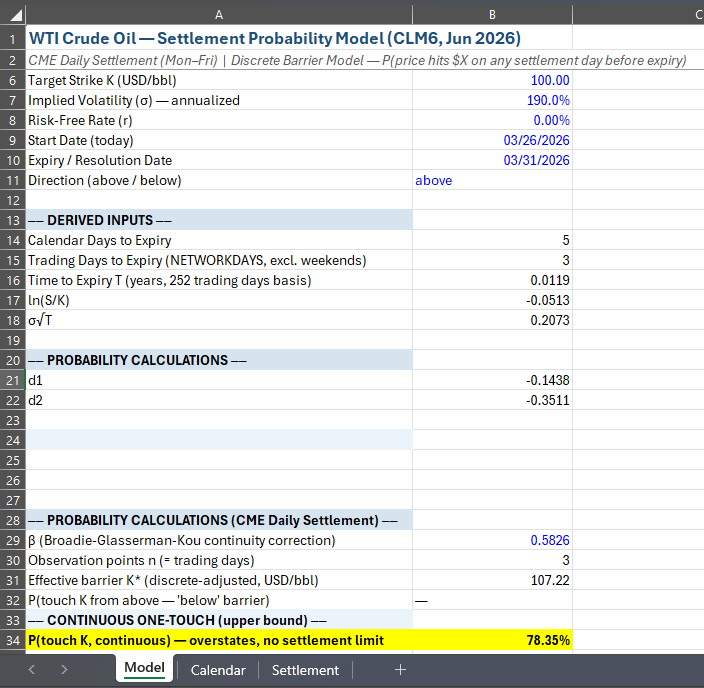This screenshot has width=704, height=688.
Task: Click 'Calendar Days to Expiry' label
Action: pyautogui.click(x=100, y=240)
